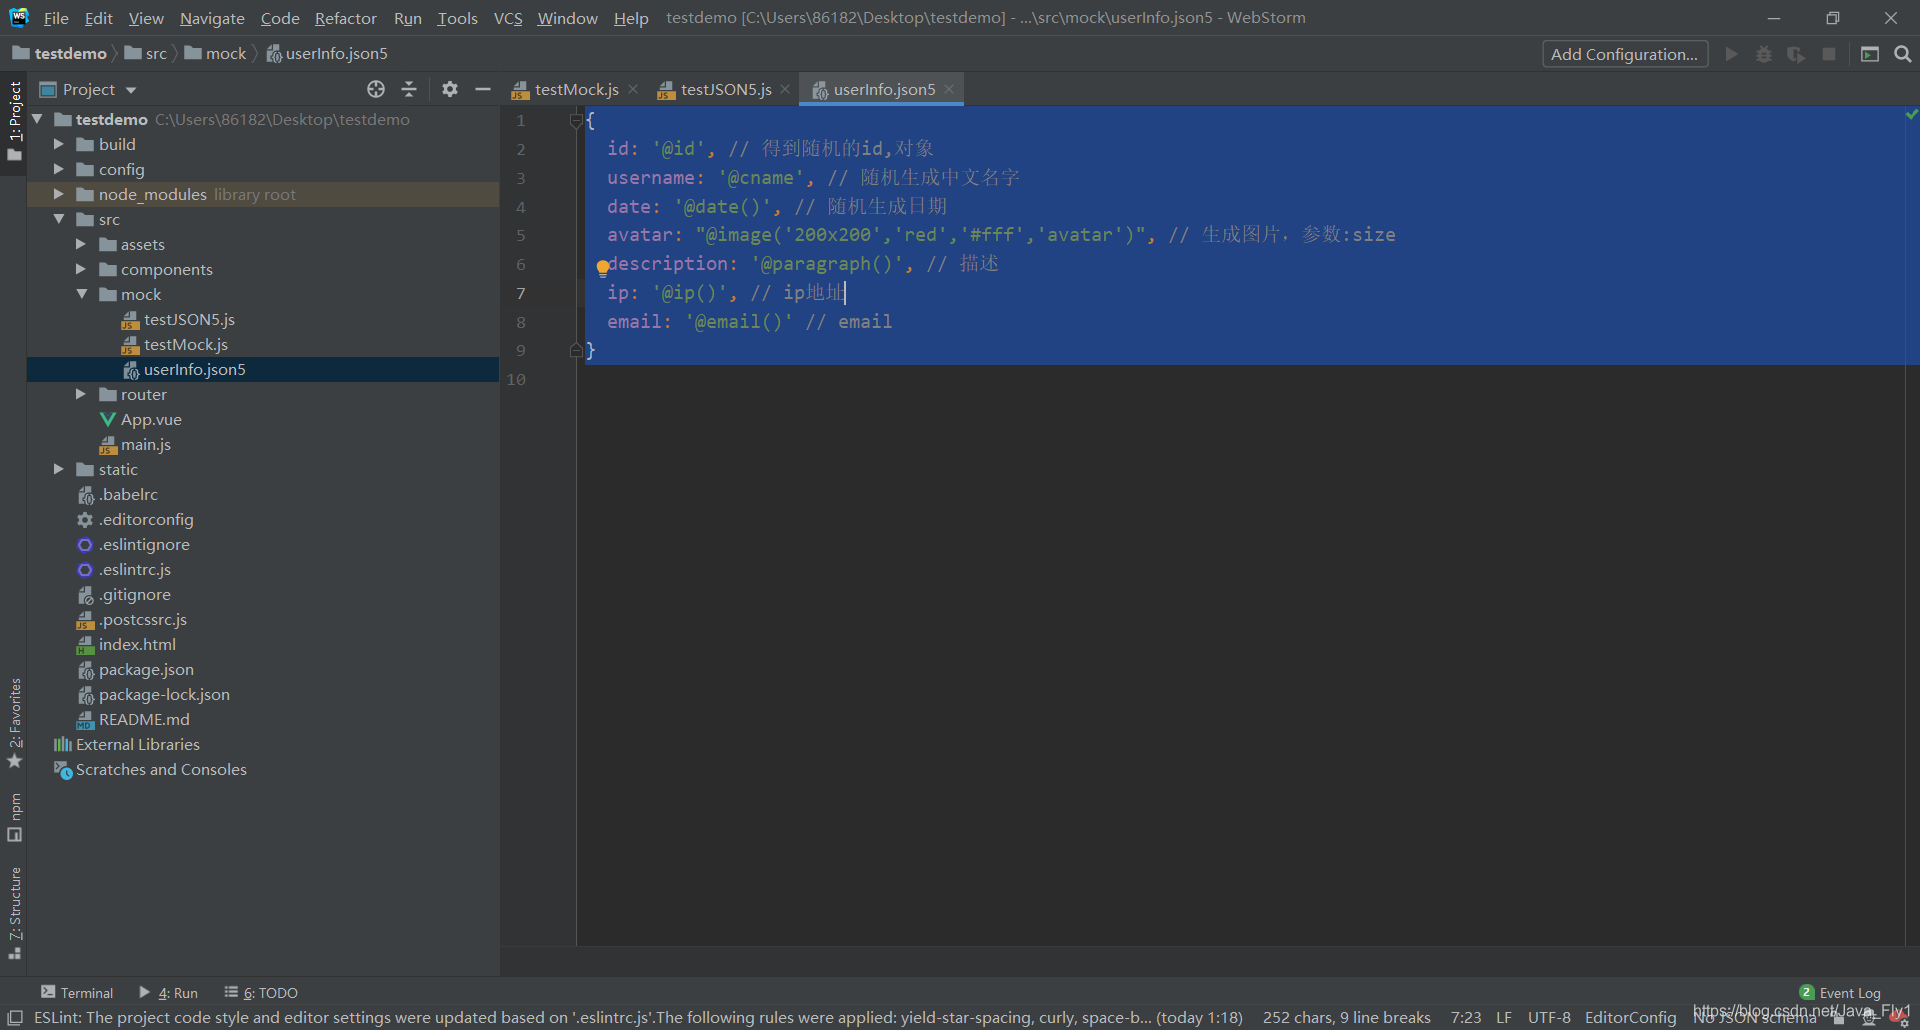Click the Collapse All icon in Project panel
The height and width of the screenshot is (1030, 1920).
tap(409, 89)
